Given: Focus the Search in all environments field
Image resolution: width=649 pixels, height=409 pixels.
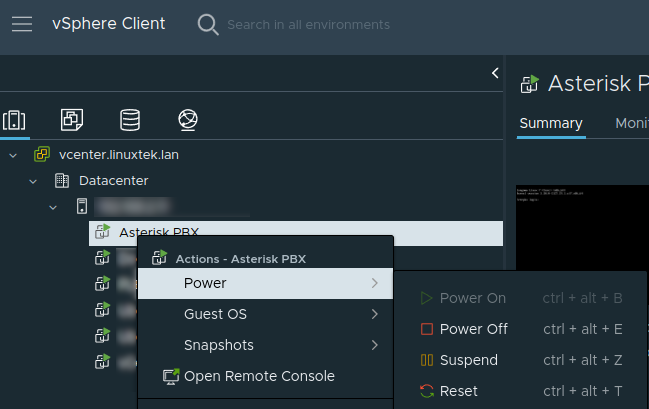Looking at the screenshot, I should [308, 25].
